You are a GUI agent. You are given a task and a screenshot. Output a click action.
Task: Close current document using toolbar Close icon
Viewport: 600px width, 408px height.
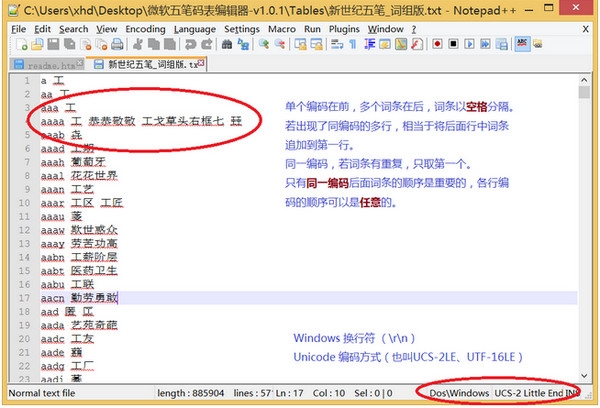click(x=86, y=44)
